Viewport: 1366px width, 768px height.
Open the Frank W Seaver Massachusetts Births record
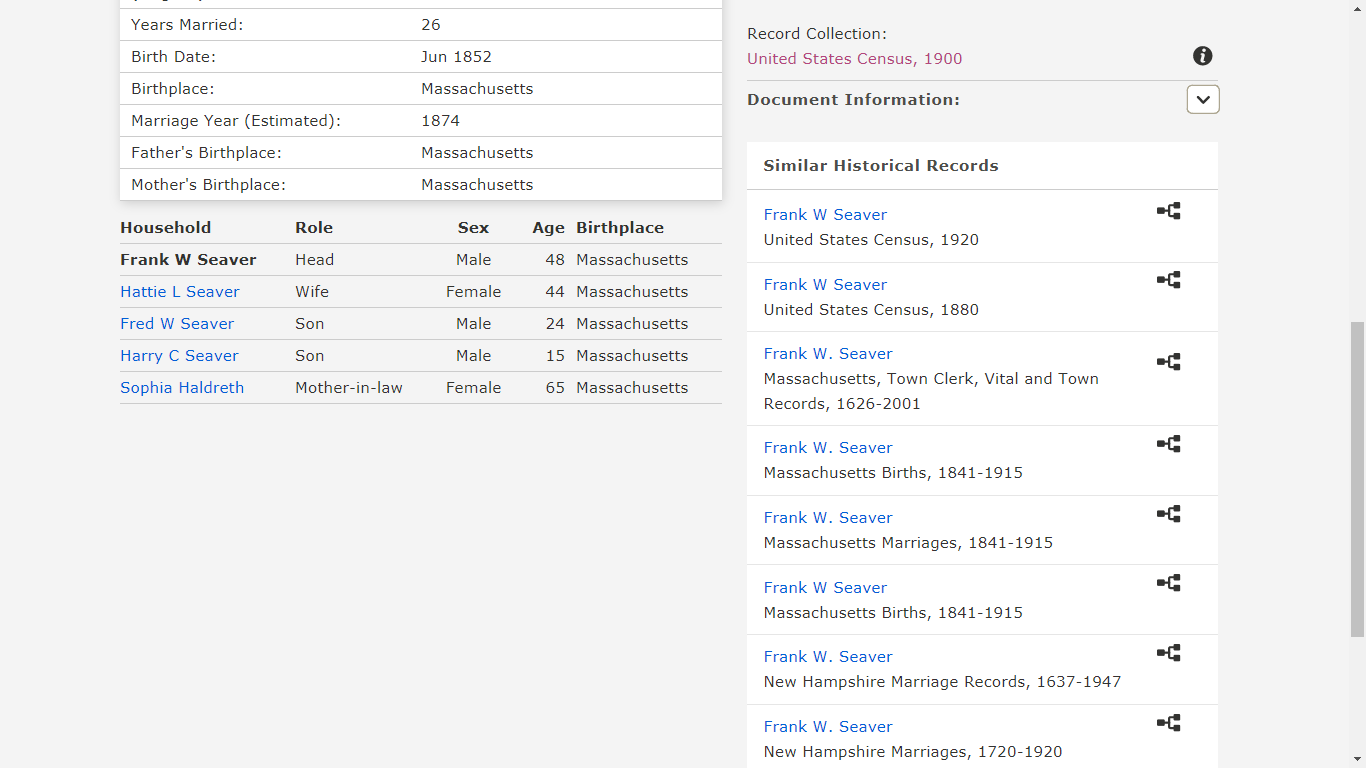point(825,587)
